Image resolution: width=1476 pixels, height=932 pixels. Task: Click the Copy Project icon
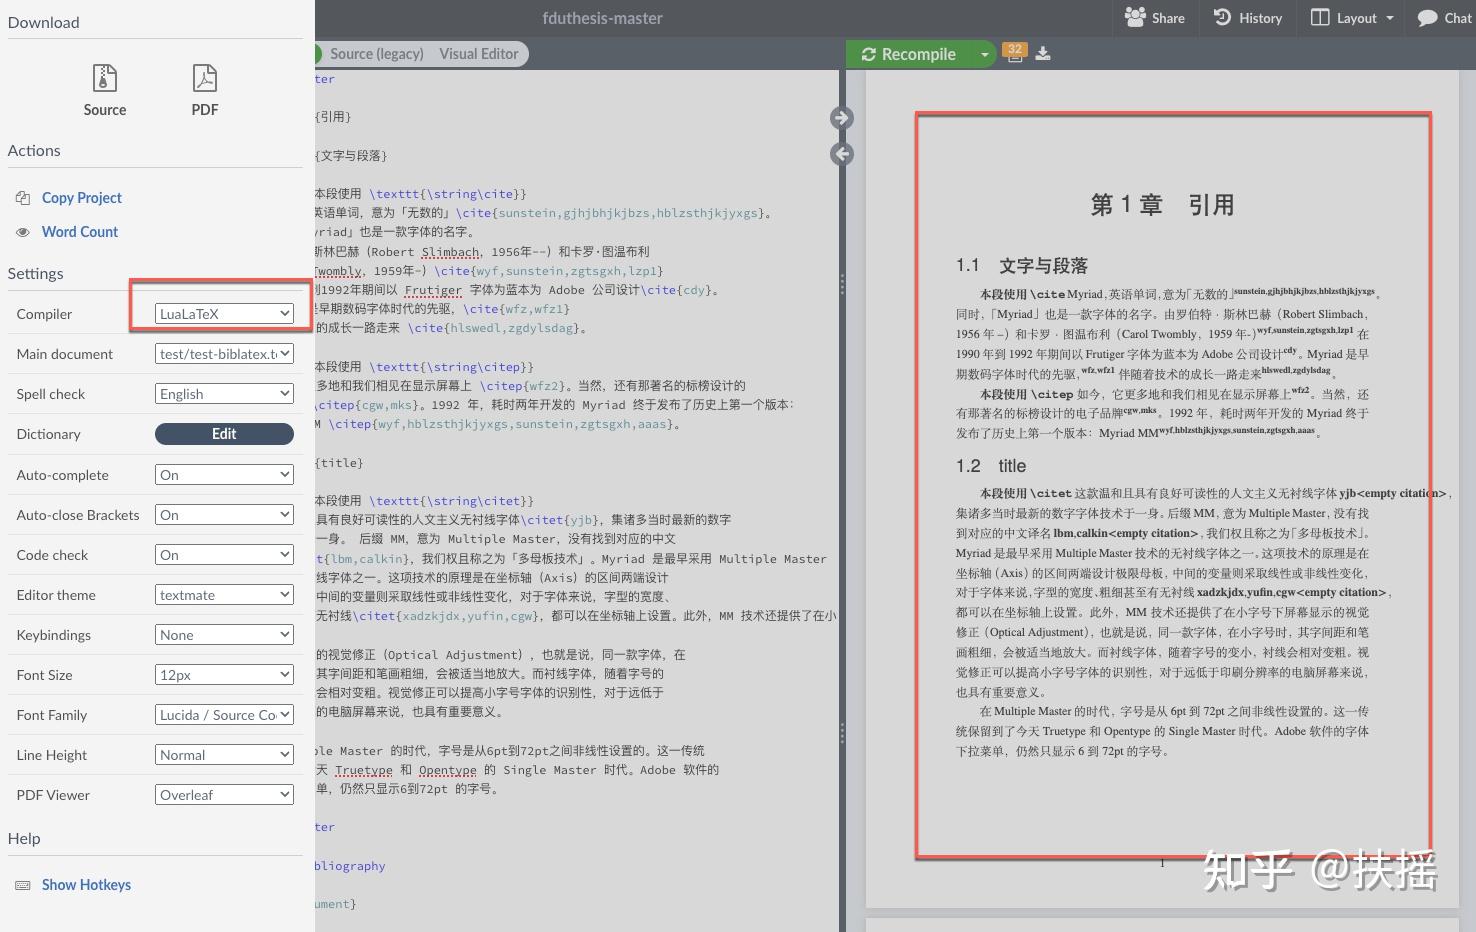[x=23, y=198]
